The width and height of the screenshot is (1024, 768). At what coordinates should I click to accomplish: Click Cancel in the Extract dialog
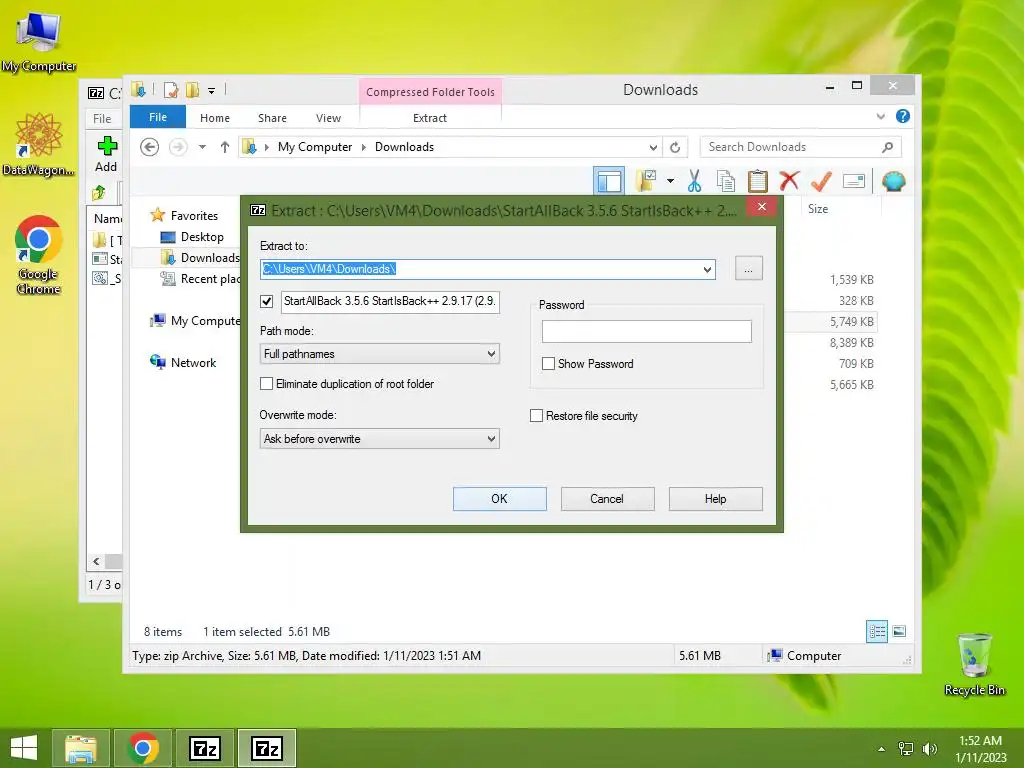[x=607, y=499]
